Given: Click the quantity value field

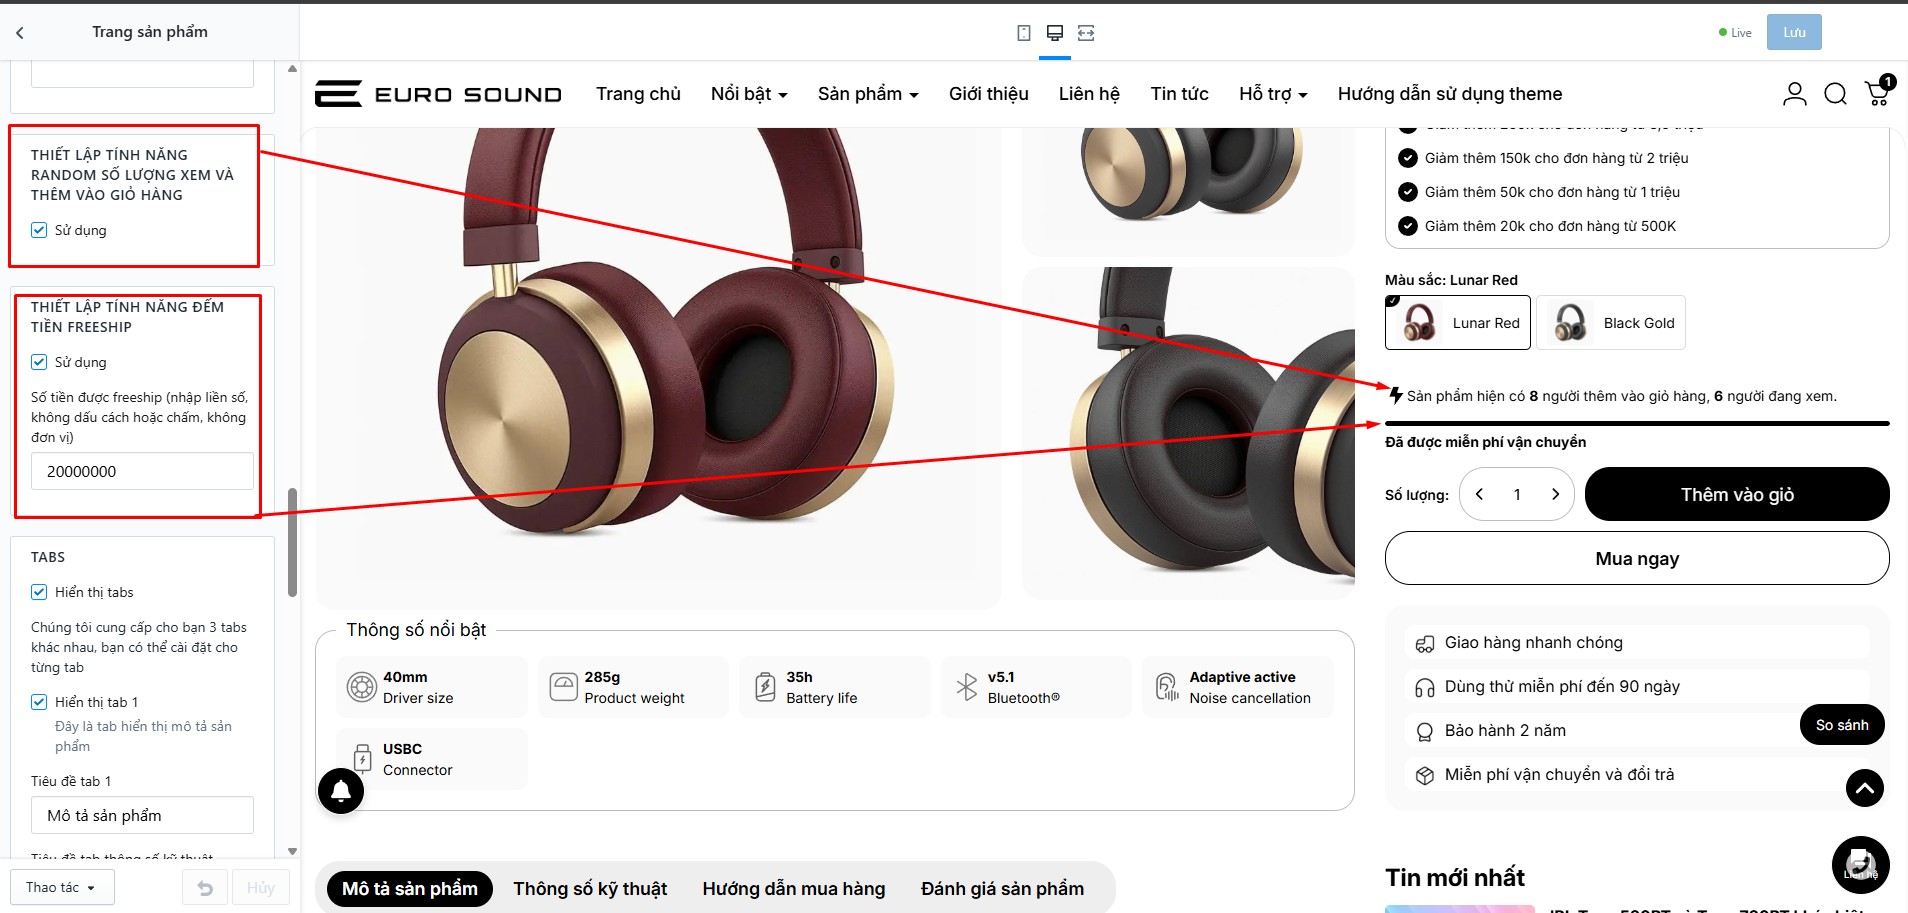Looking at the screenshot, I should coord(1517,494).
